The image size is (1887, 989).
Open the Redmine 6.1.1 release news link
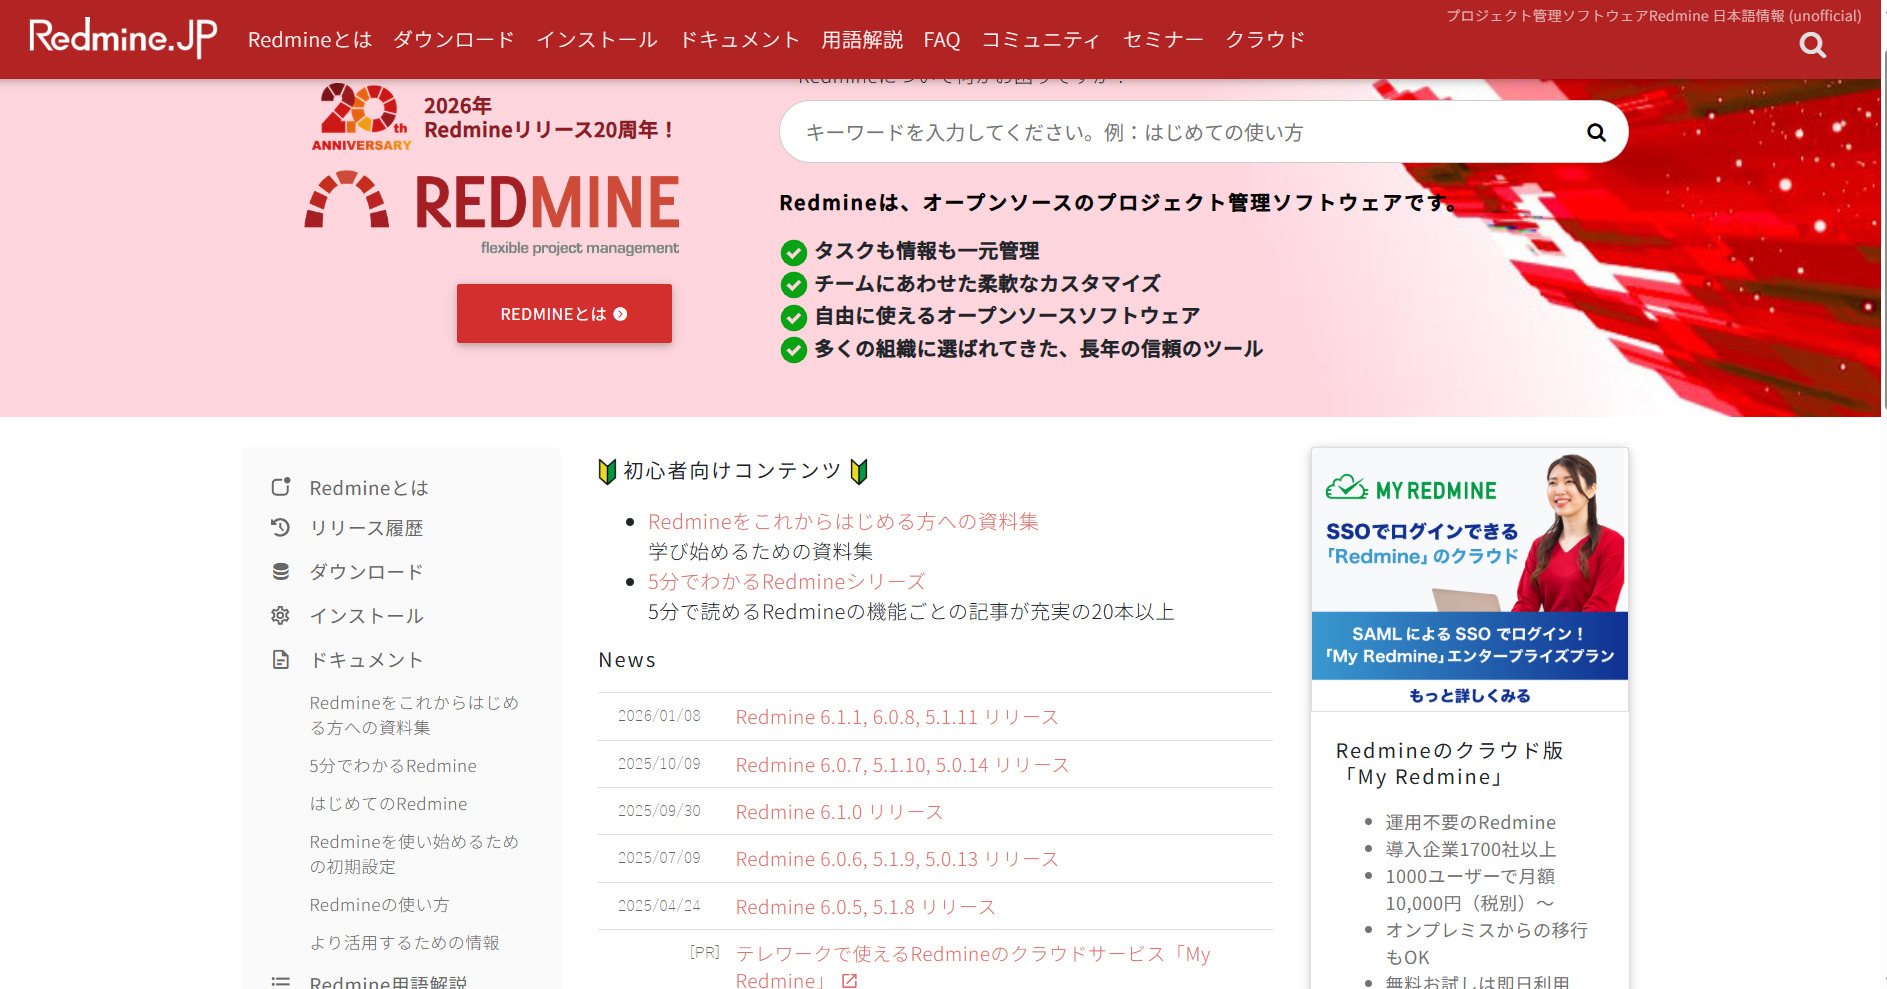point(895,716)
